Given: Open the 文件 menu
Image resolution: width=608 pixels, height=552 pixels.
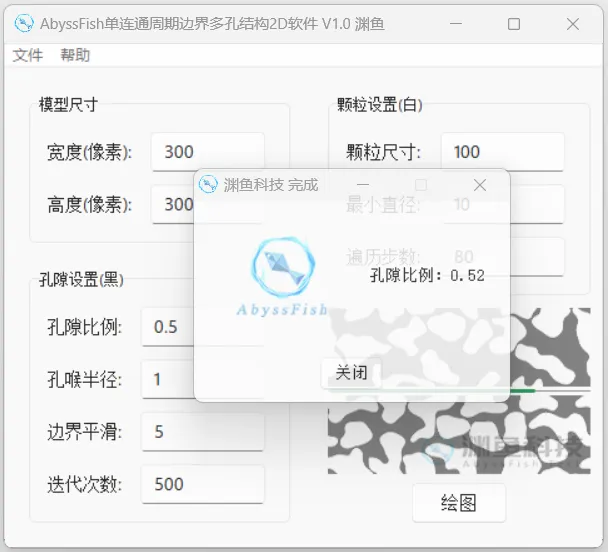Looking at the screenshot, I should (x=28, y=55).
